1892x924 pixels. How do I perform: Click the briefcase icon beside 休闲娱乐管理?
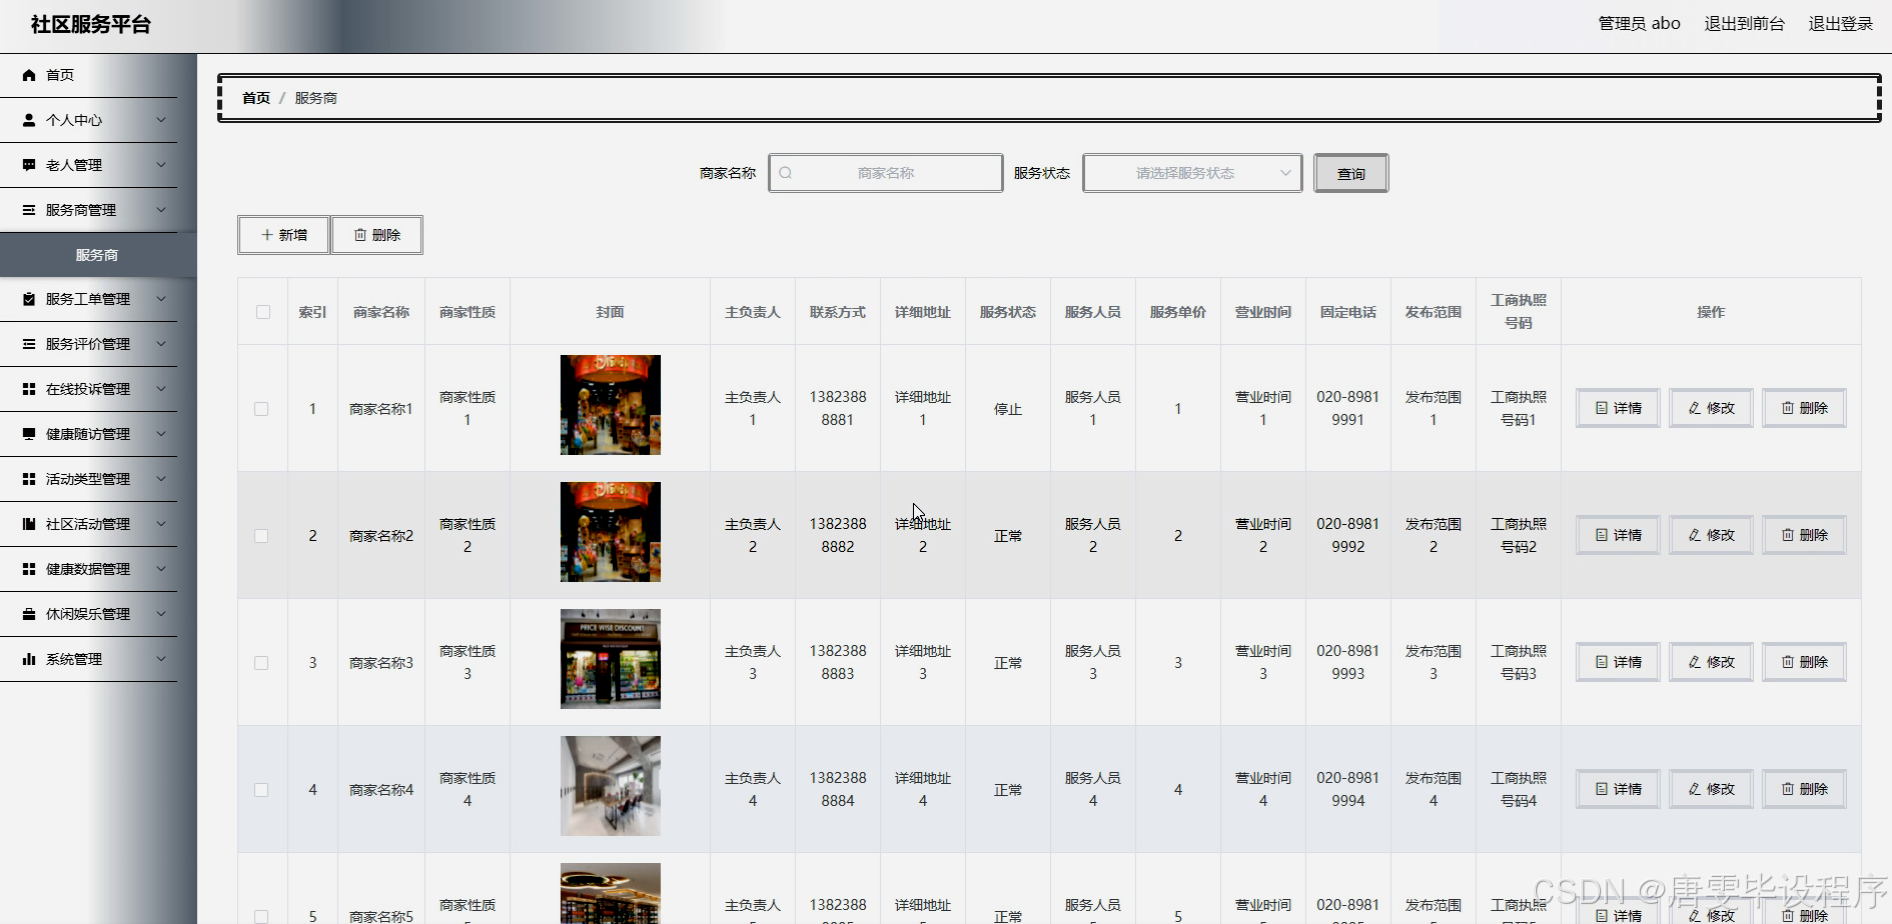[29, 614]
